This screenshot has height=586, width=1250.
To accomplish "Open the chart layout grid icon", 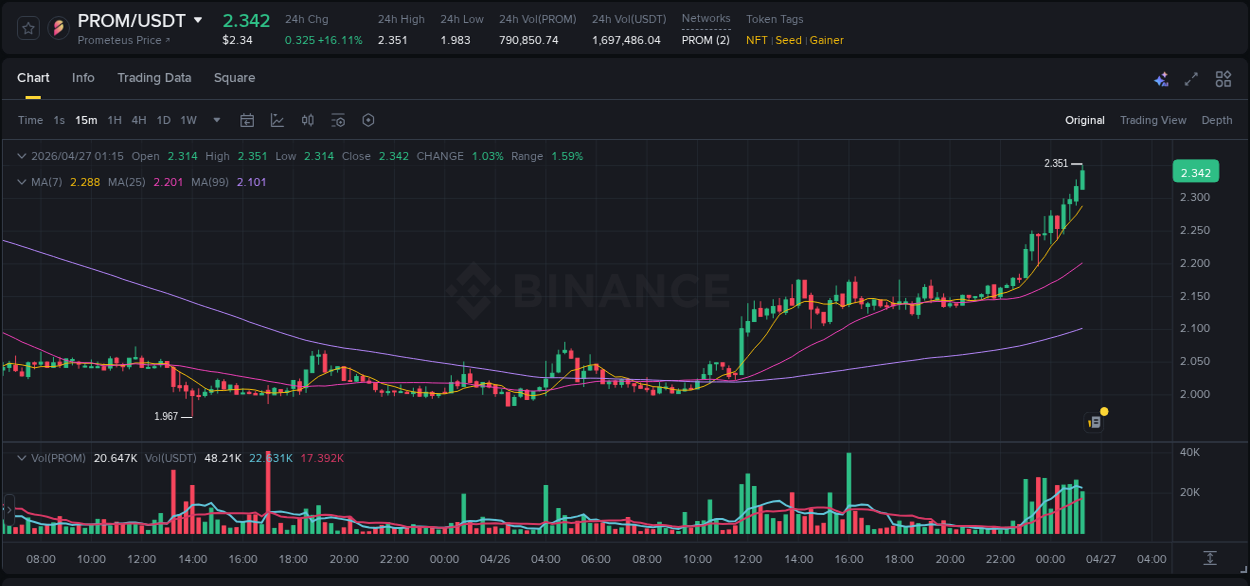I will tap(1223, 79).
